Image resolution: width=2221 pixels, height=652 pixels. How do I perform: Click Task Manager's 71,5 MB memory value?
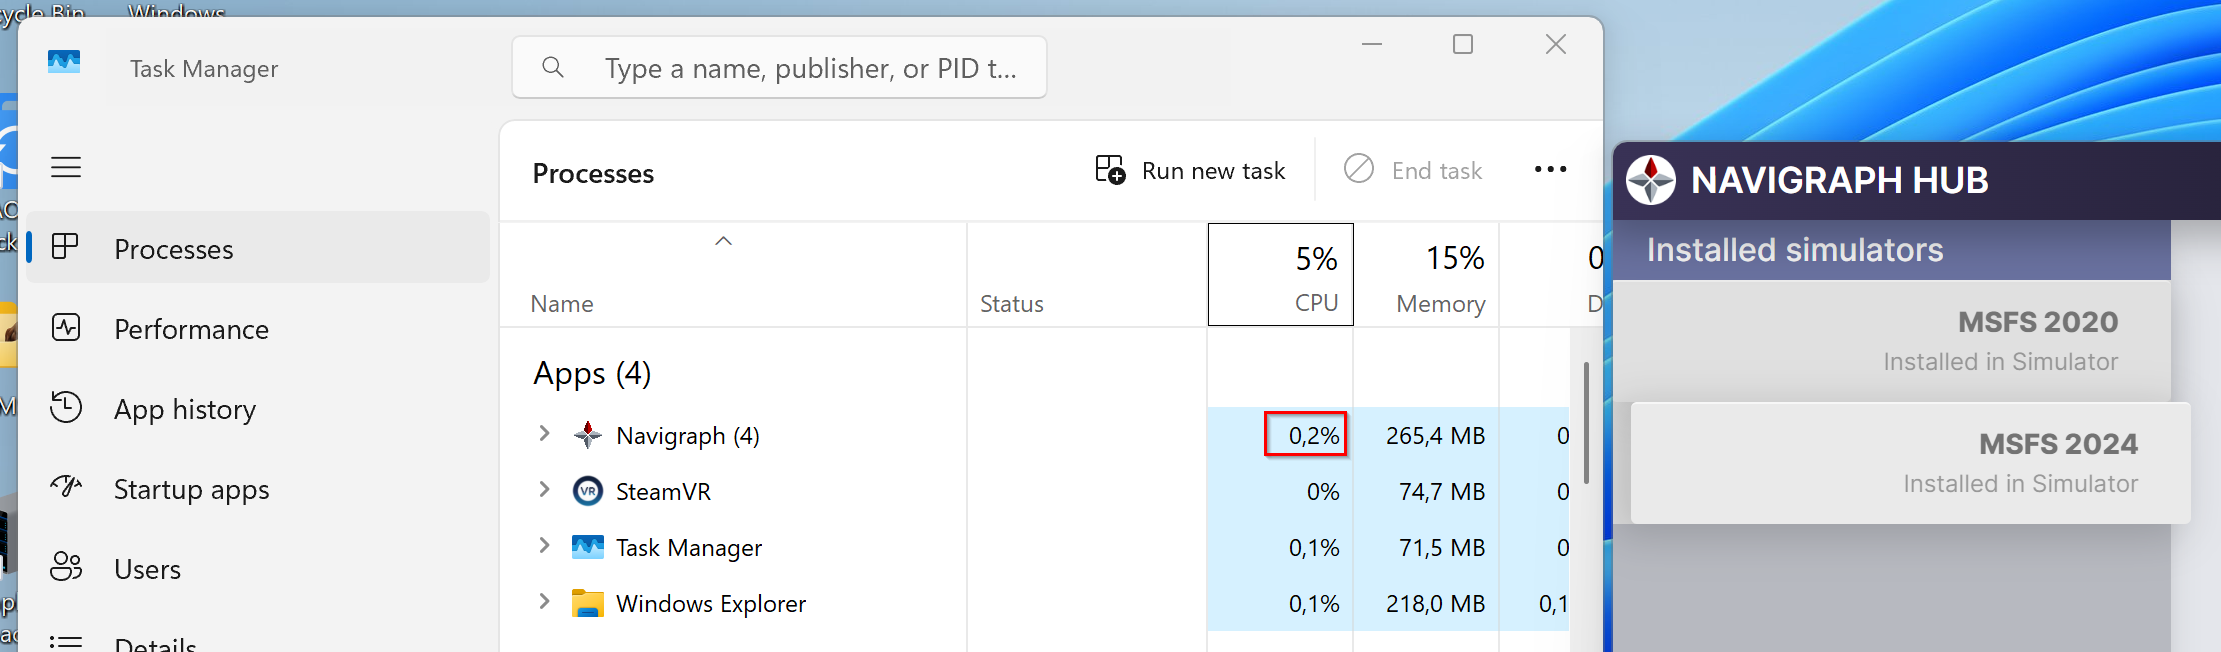pos(1441,547)
